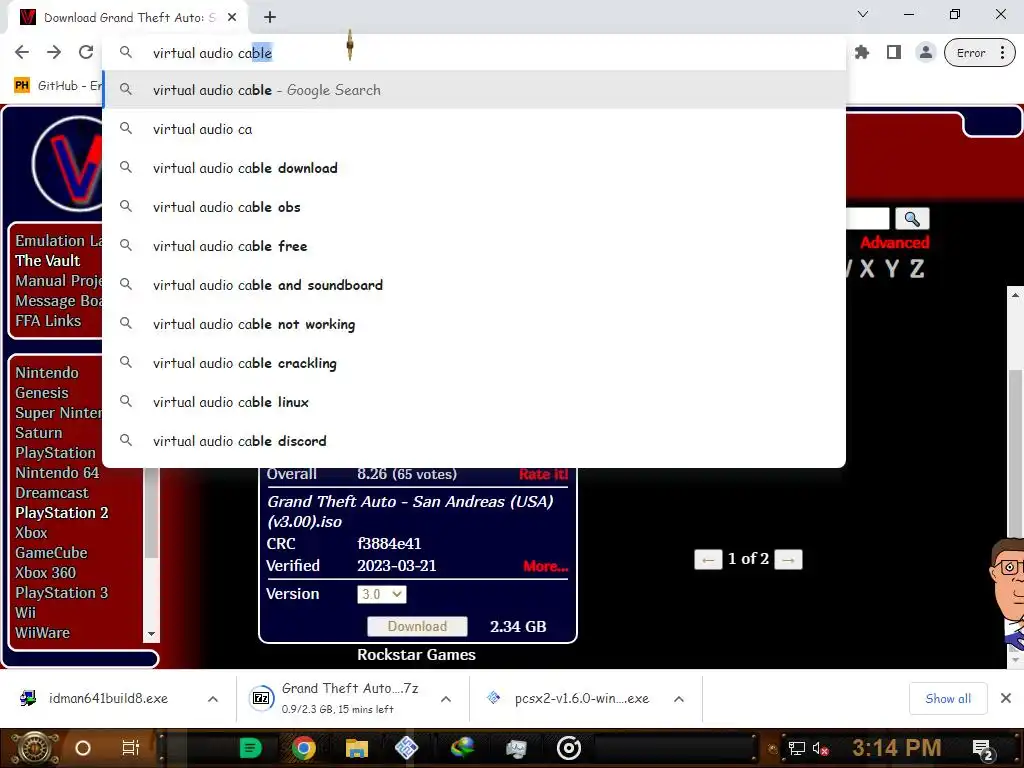
Task: Click the systems list scroll-down arrow
Action: 152,633
